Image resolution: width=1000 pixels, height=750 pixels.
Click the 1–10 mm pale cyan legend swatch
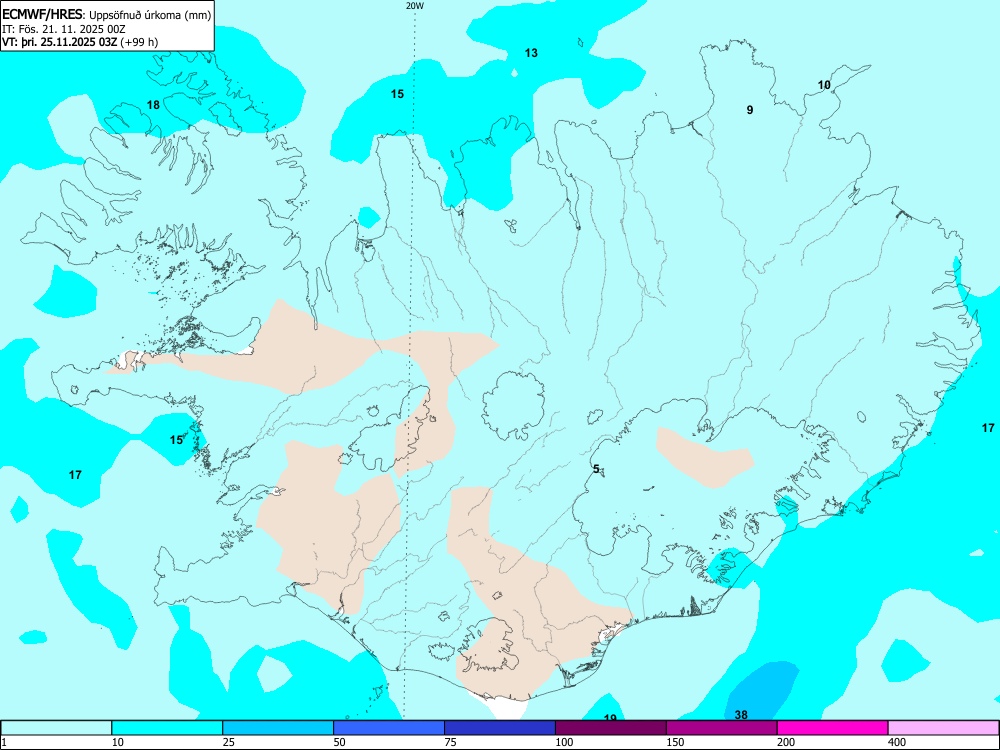tap(56, 728)
